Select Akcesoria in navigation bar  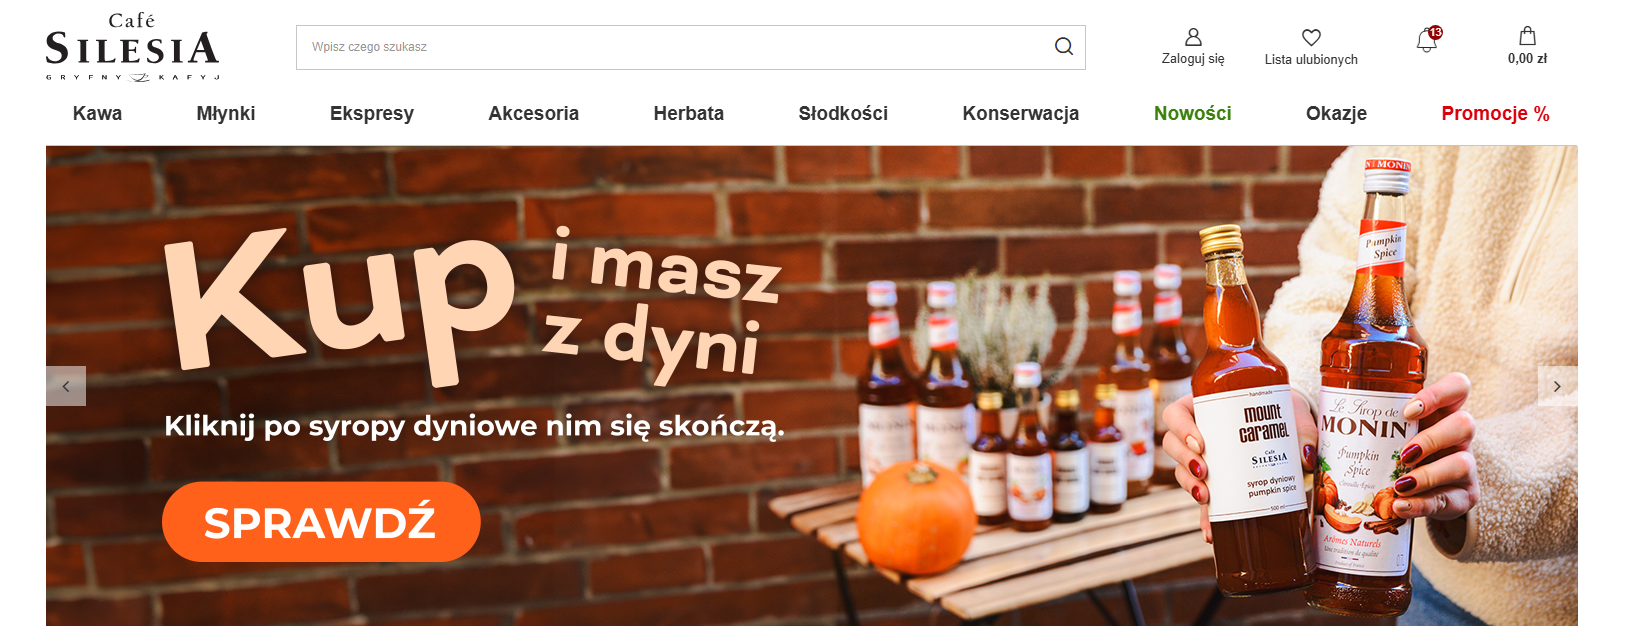coord(533,114)
